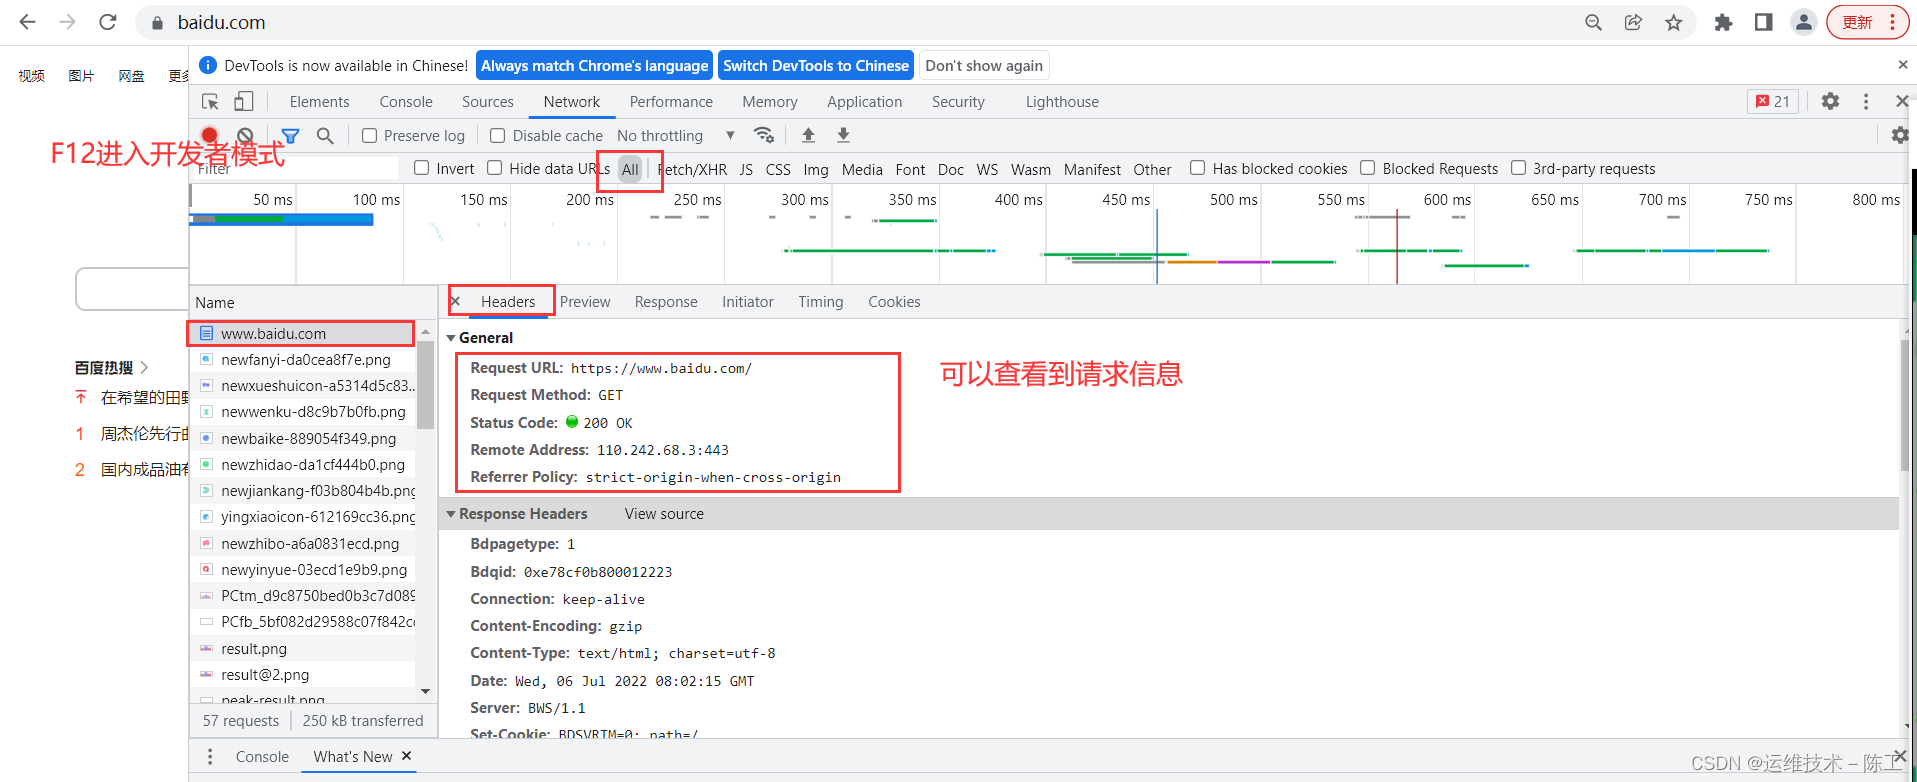Screen dimensions: 1917x782
Task: Click Switch DevTools to Chinese button
Action: (x=816, y=65)
